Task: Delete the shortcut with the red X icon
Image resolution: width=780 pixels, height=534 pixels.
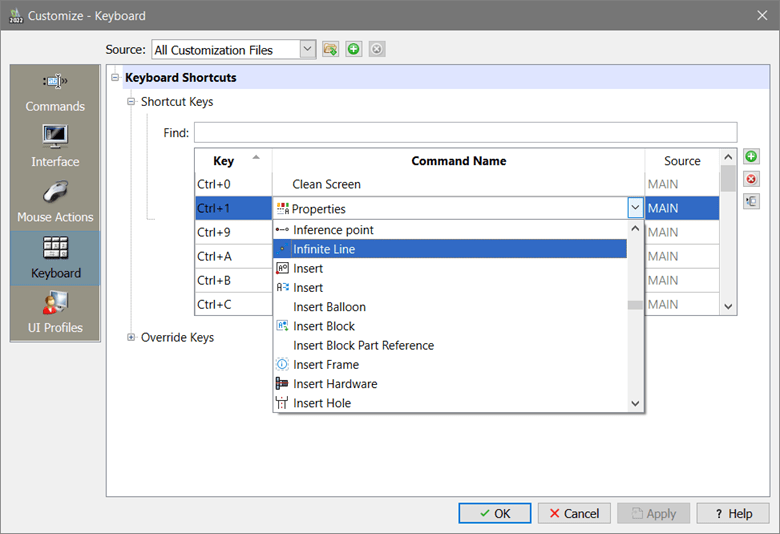Action: [x=751, y=179]
